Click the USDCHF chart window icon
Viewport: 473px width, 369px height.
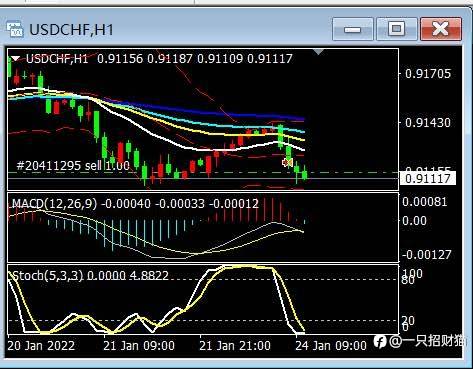click(x=15, y=29)
